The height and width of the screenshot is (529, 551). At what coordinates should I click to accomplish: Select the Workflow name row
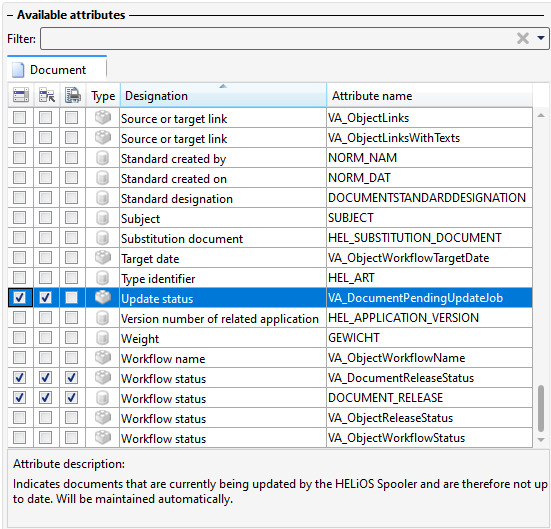coord(270,358)
